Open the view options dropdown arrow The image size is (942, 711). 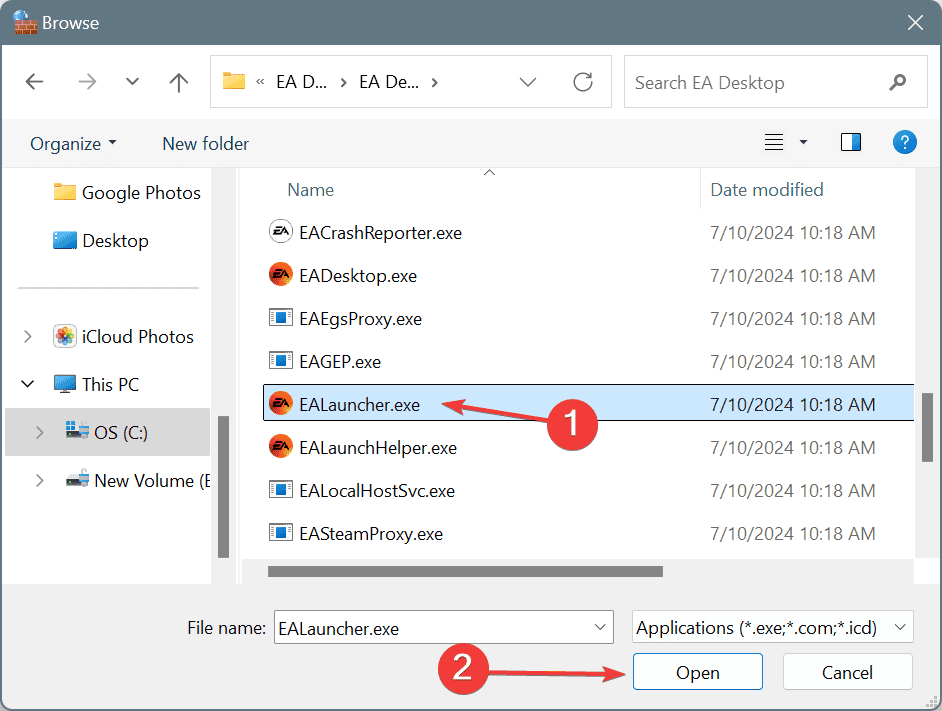pos(803,142)
